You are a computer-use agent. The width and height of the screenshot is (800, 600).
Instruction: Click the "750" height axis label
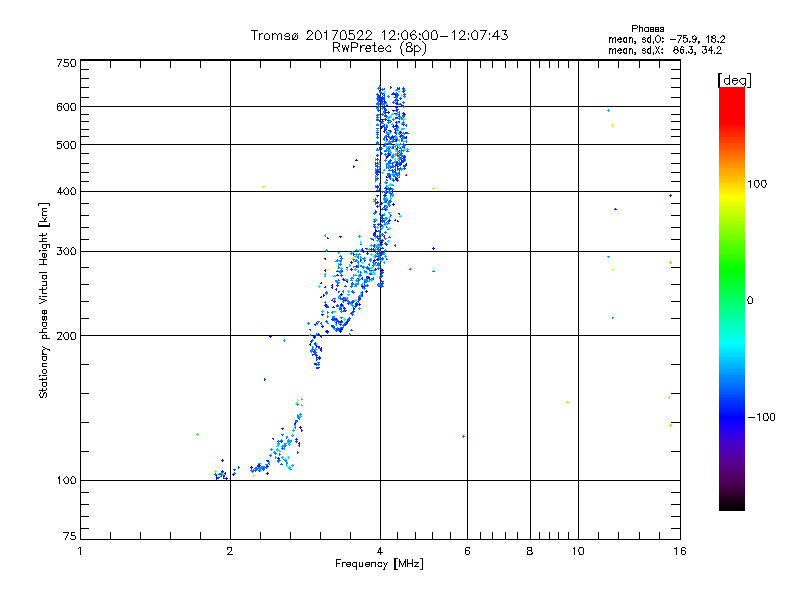coord(66,63)
